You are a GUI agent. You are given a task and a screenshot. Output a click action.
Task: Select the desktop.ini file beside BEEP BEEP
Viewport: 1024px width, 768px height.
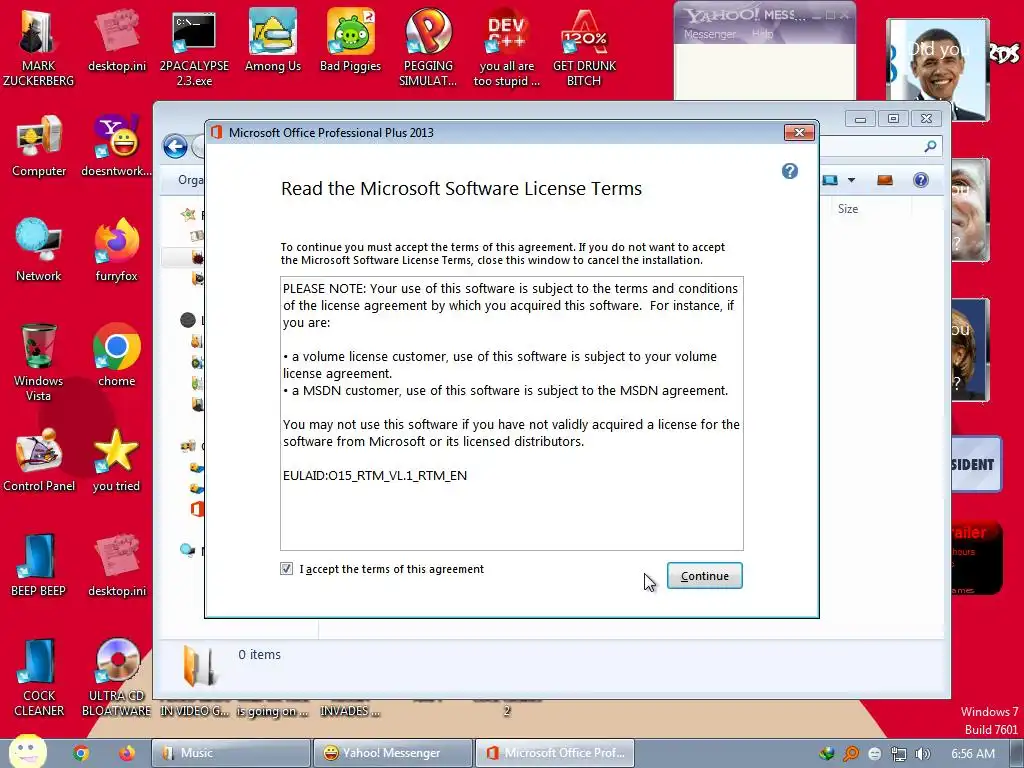point(117,566)
